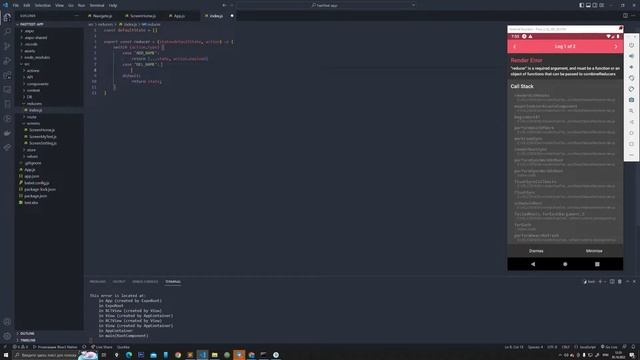Tap Android home navigation button
Image resolution: width=640 pixels, height=360 pixels.
pyautogui.click(x=565, y=264)
